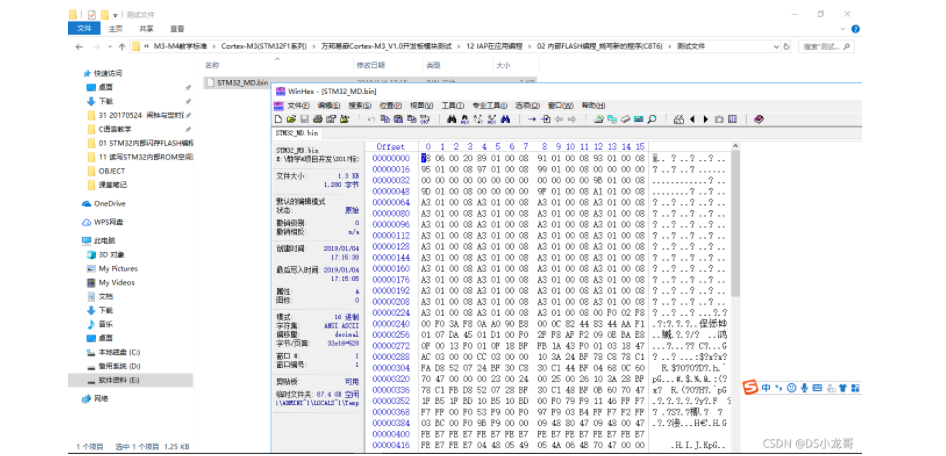Screen dimensions: 946x456
Task: Open the 搜索(S) menu in WinHex
Action: [x=360, y=106]
